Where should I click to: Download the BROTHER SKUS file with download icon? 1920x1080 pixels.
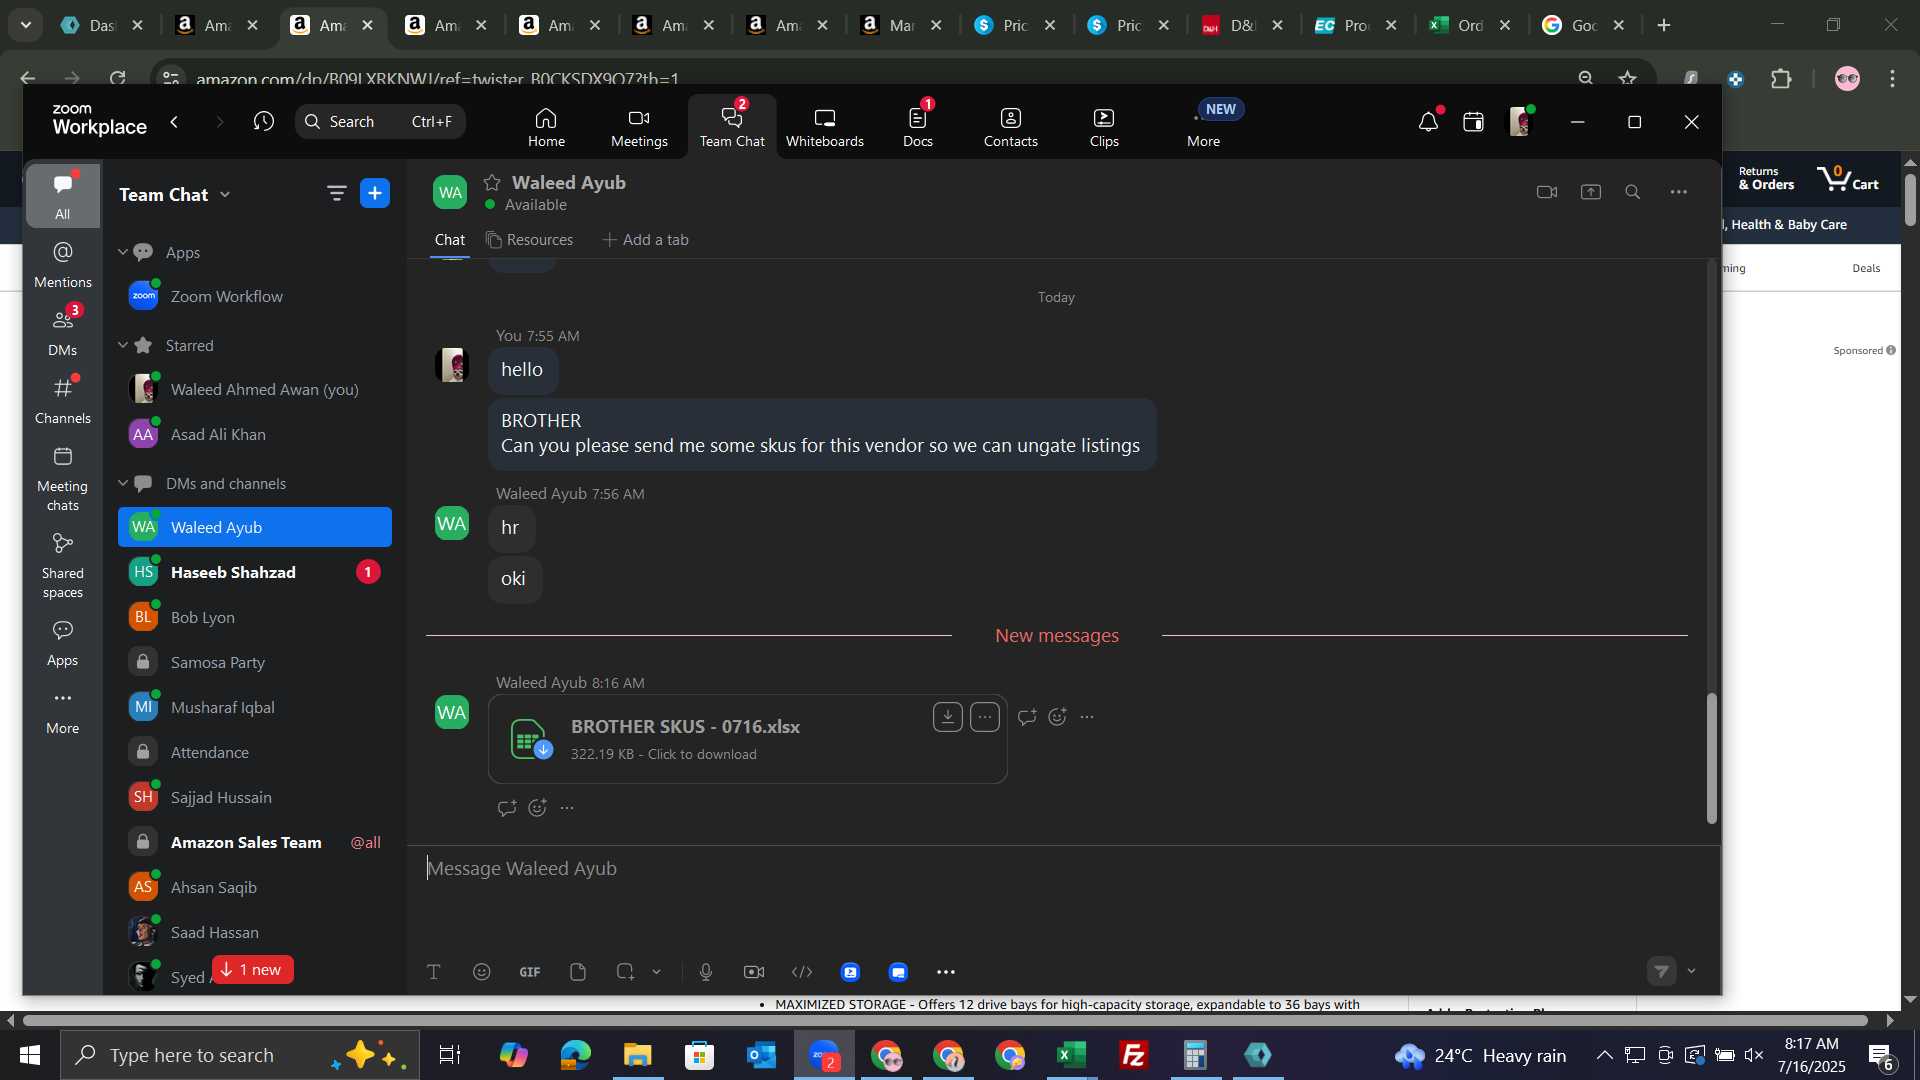click(947, 717)
